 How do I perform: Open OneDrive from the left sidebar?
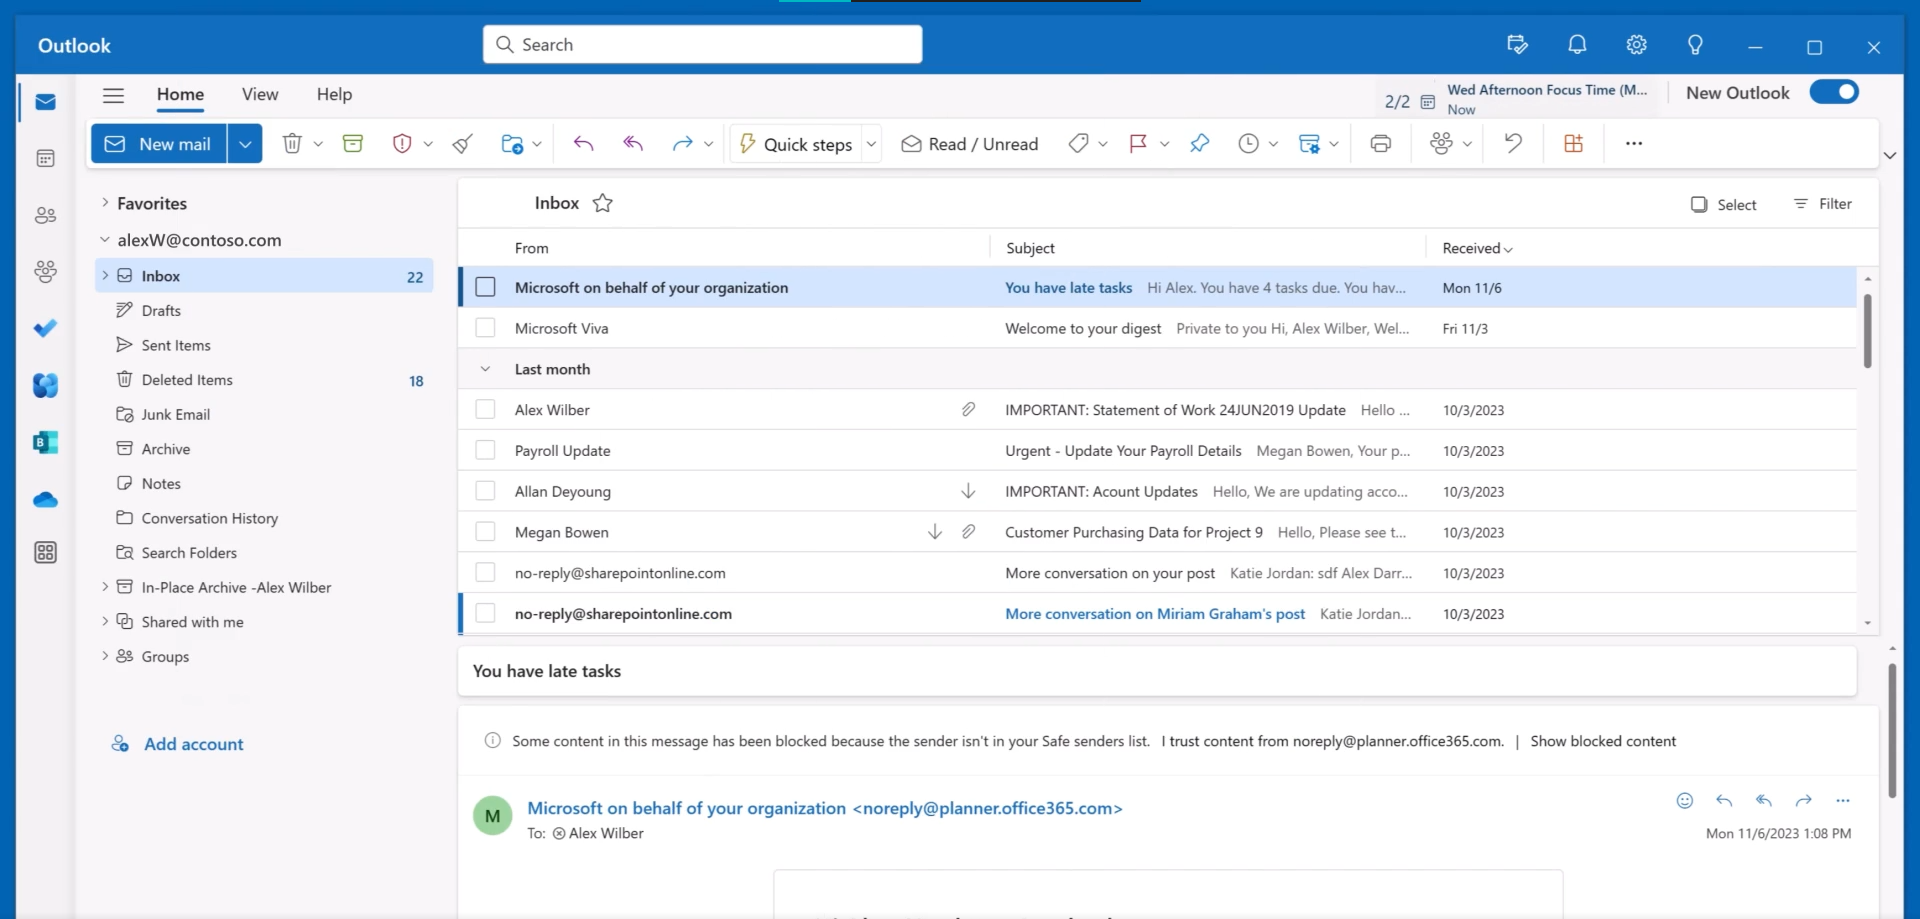tap(45, 500)
